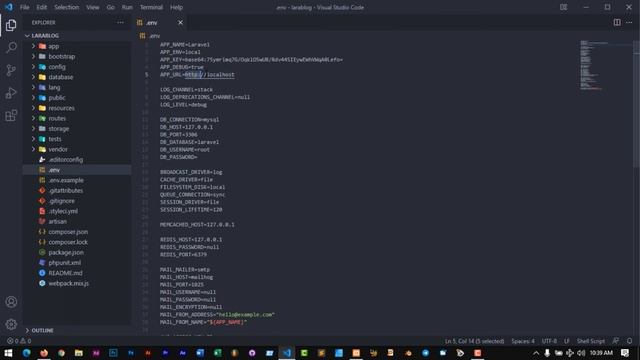Open .gitattributes file
The height and width of the screenshot is (360, 640).
click(77, 191)
